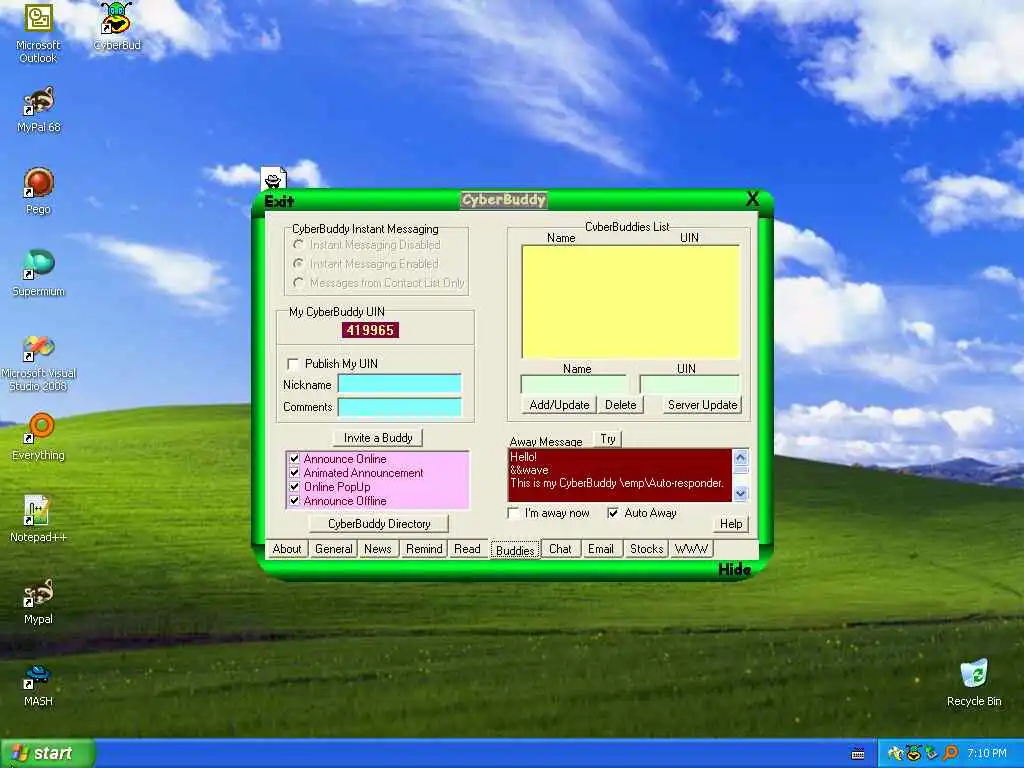Open the Remind tab

click(x=424, y=549)
